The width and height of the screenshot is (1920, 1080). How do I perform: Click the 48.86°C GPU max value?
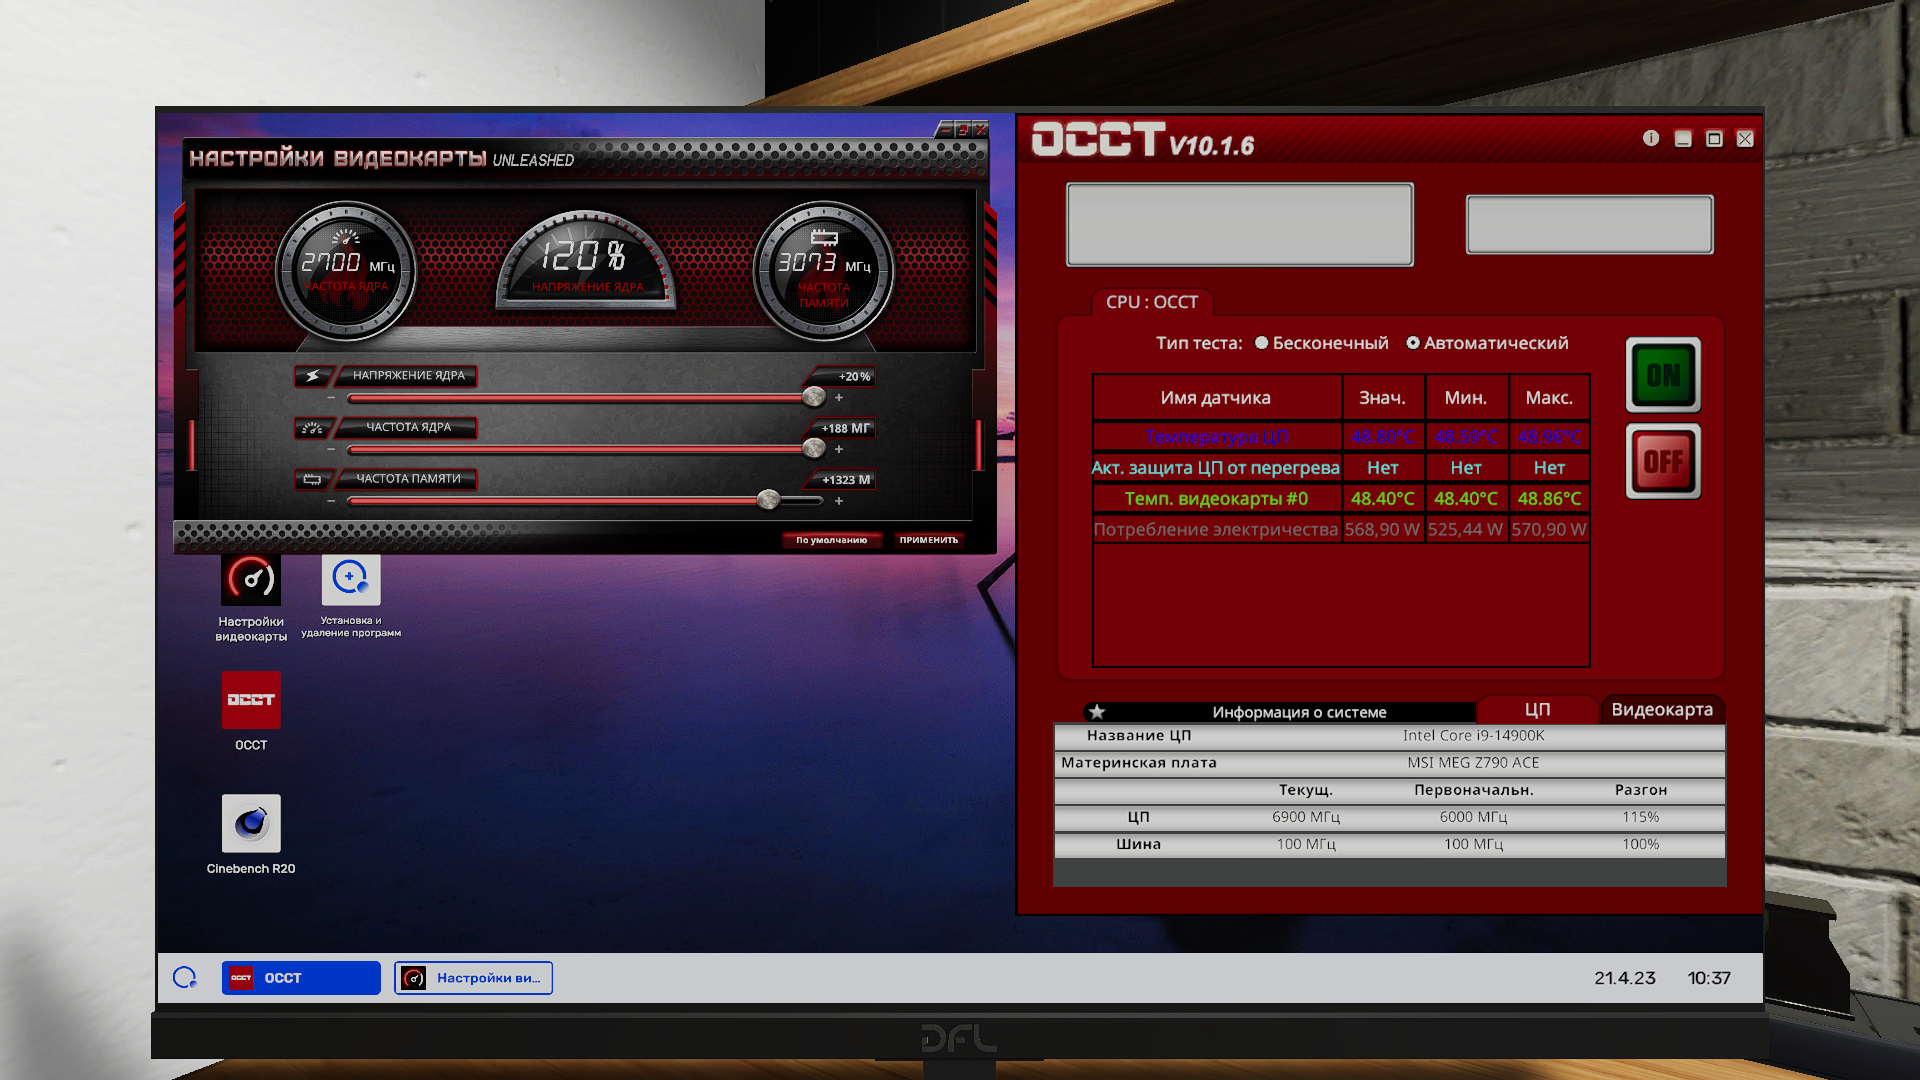[x=1549, y=498]
